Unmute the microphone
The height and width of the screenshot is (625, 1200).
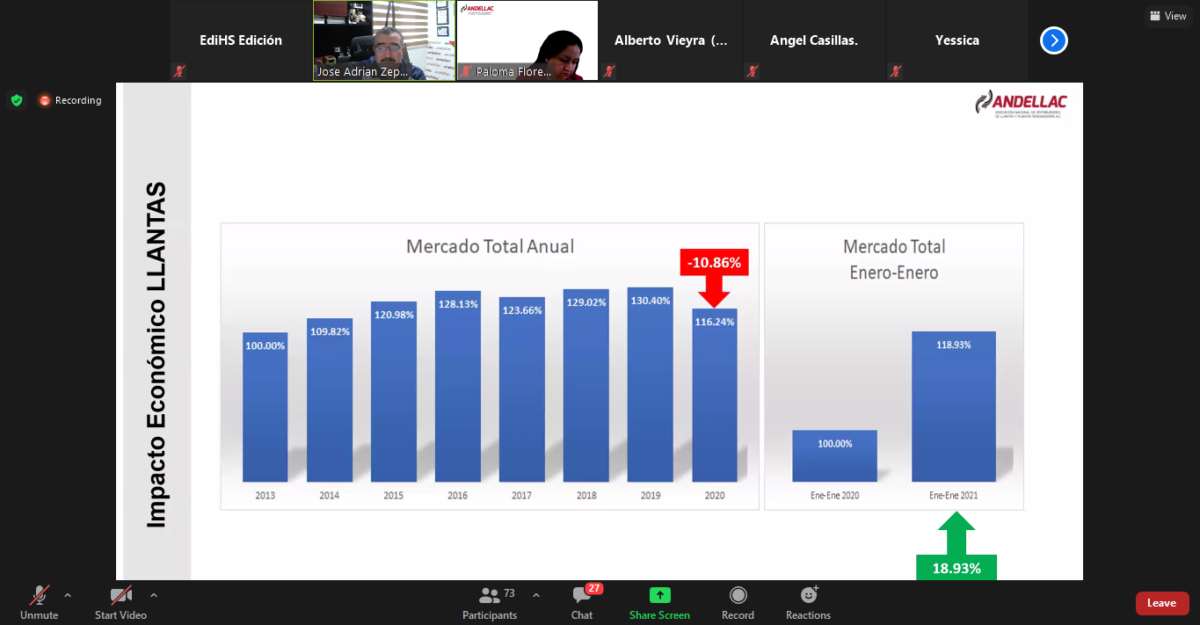(x=39, y=596)
